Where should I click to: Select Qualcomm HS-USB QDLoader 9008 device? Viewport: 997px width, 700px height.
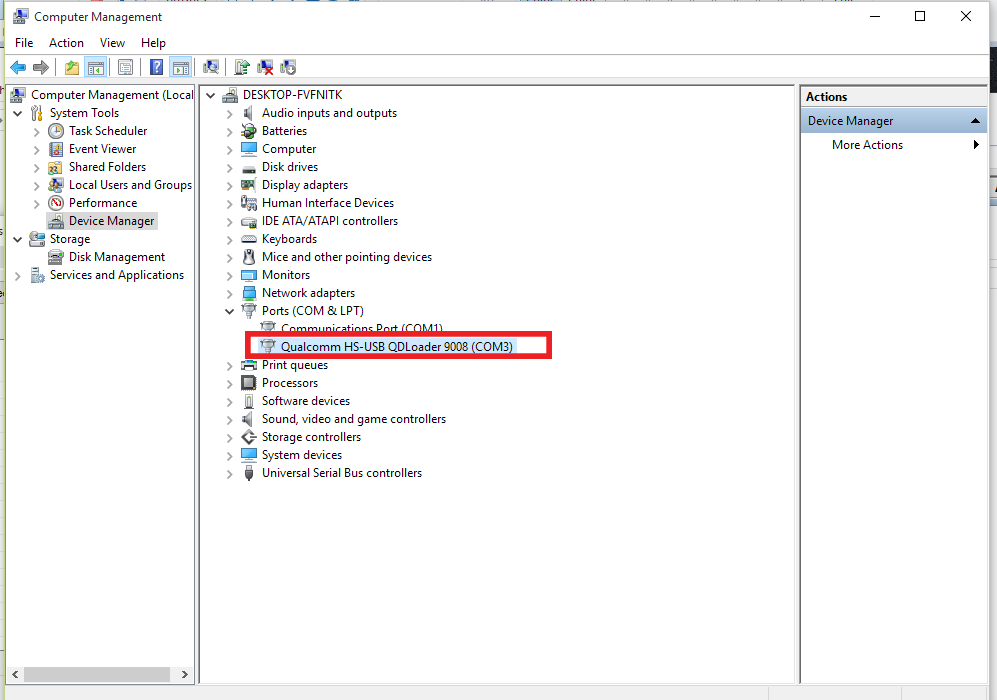396,347
